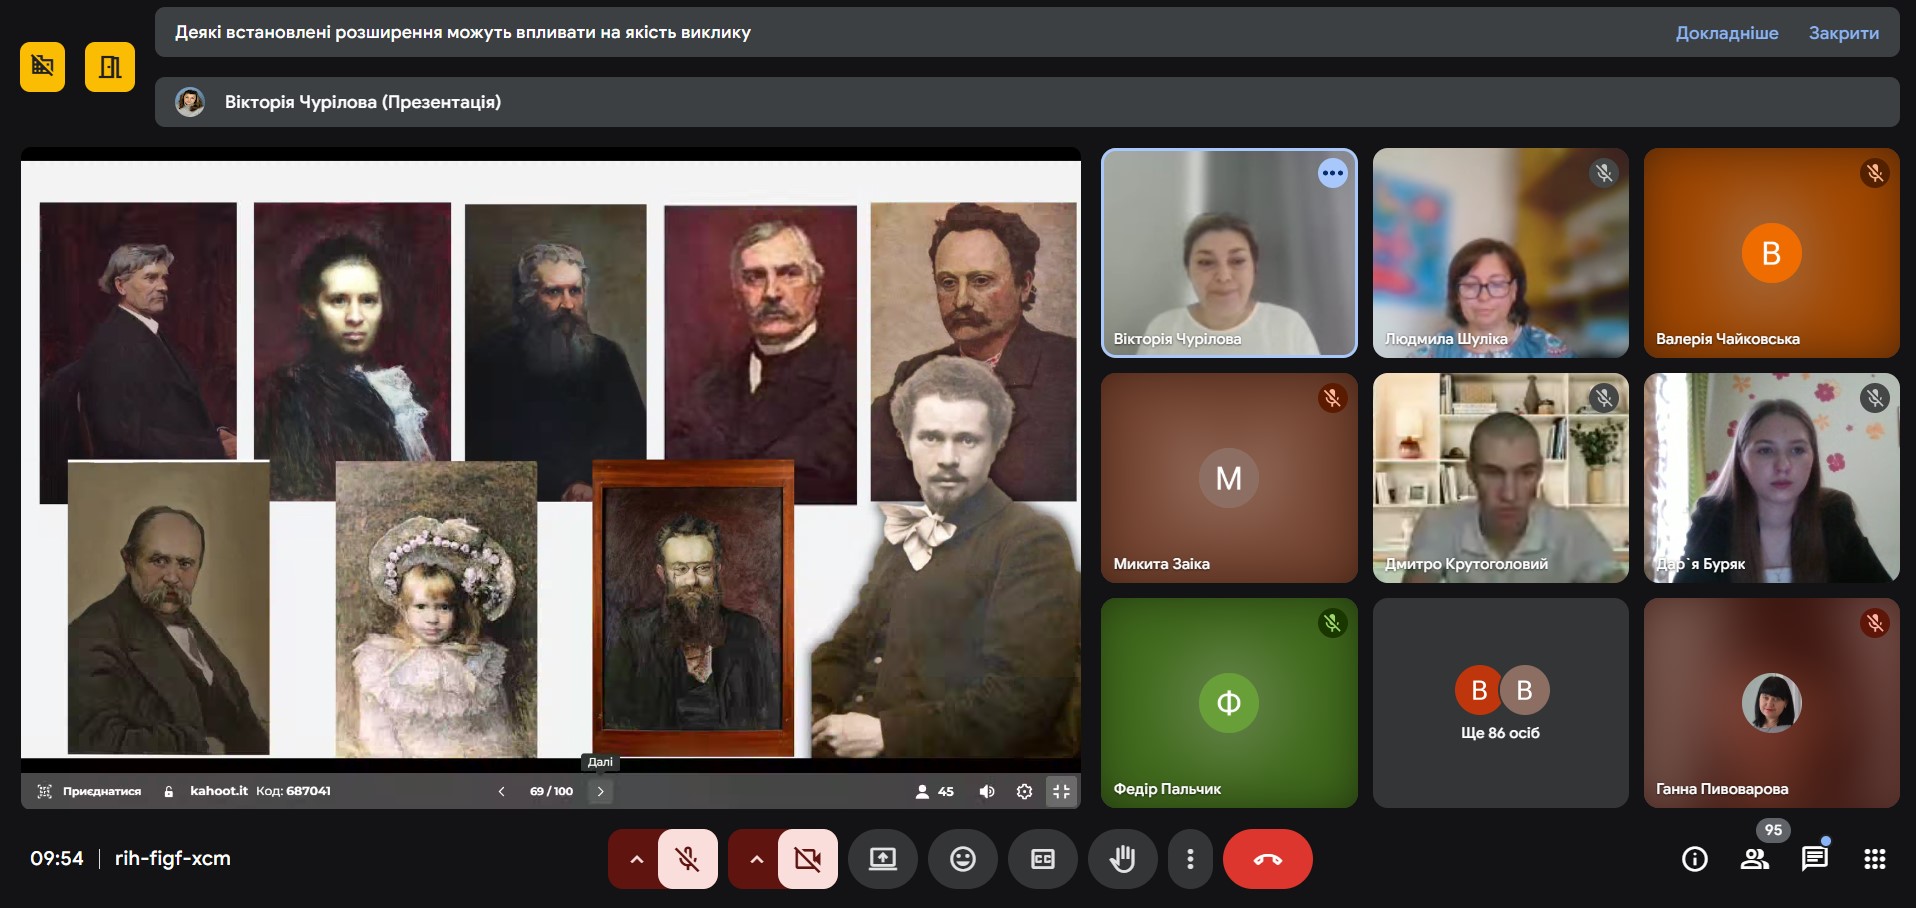This screenshot has height=908, width=1916.
Task: Click the Ганна Пивоварова profile tile
Action: (1771, 703)
